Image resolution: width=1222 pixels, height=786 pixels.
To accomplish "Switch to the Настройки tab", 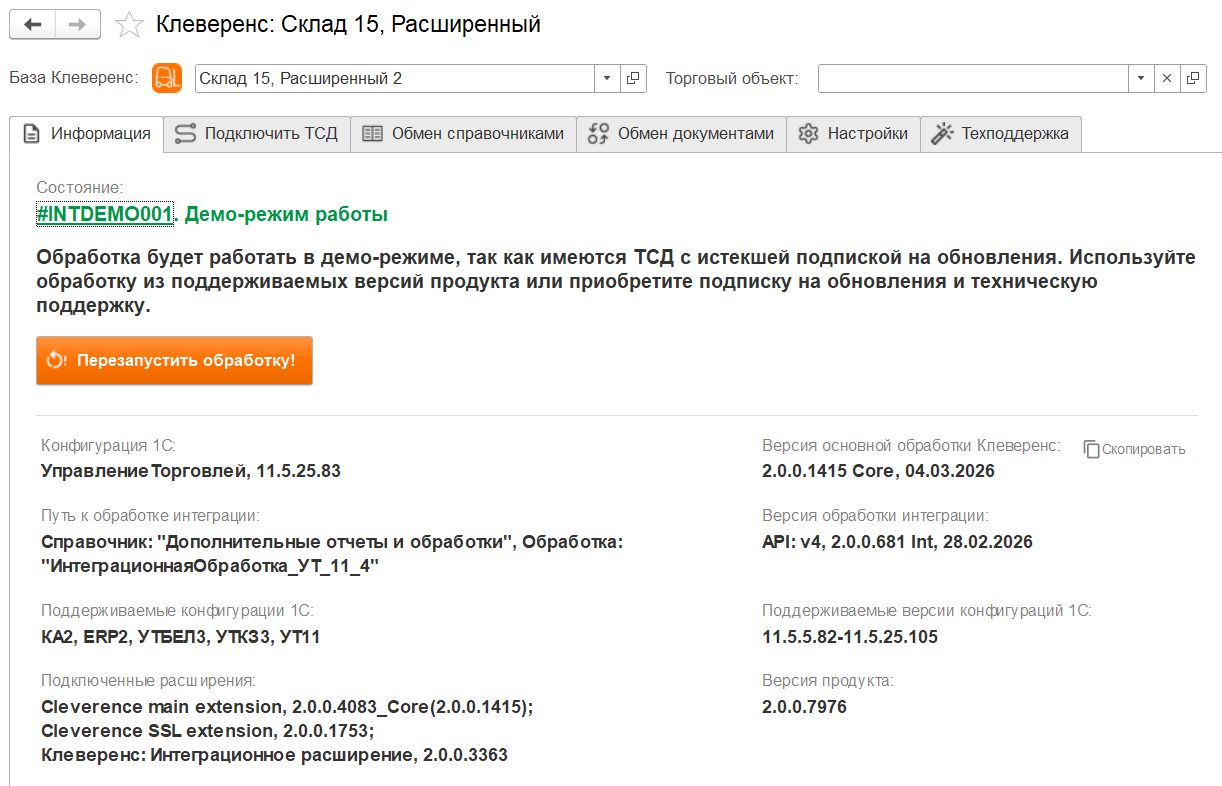I will (x=853, y=134).
